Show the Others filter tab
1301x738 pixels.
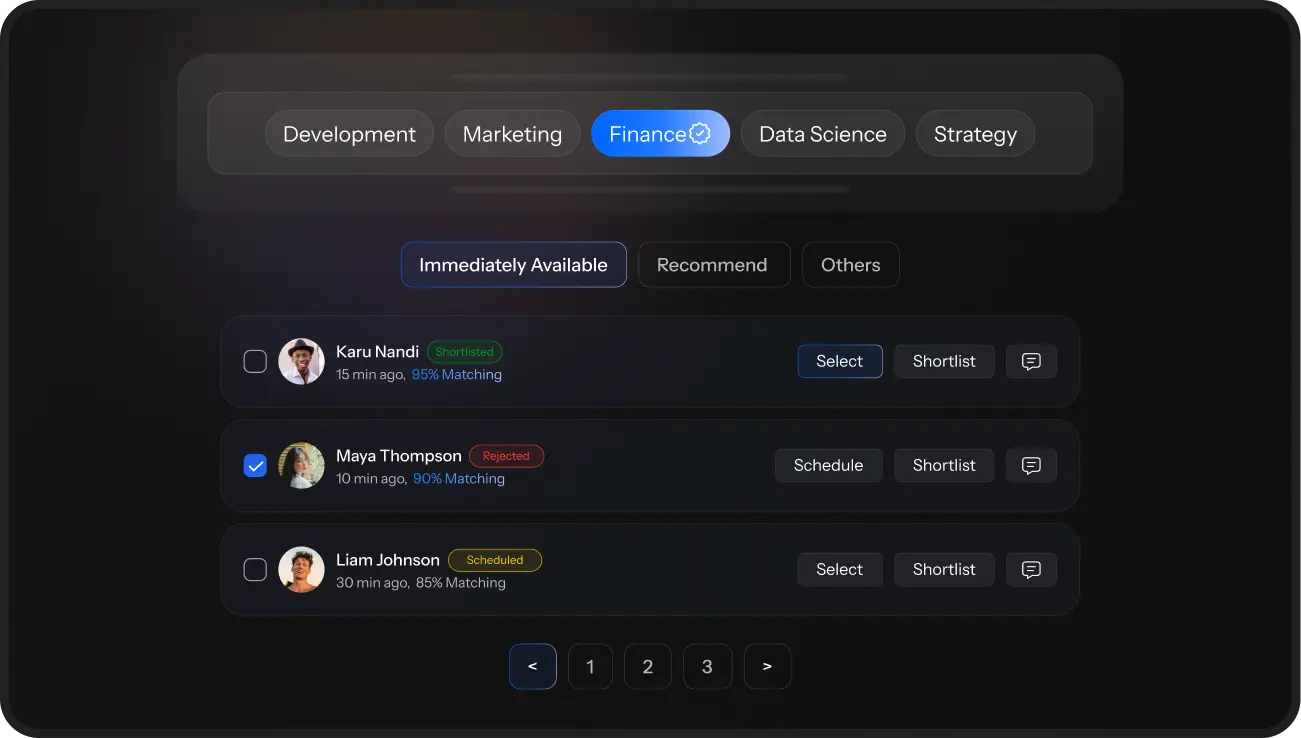tap(850, 265)
